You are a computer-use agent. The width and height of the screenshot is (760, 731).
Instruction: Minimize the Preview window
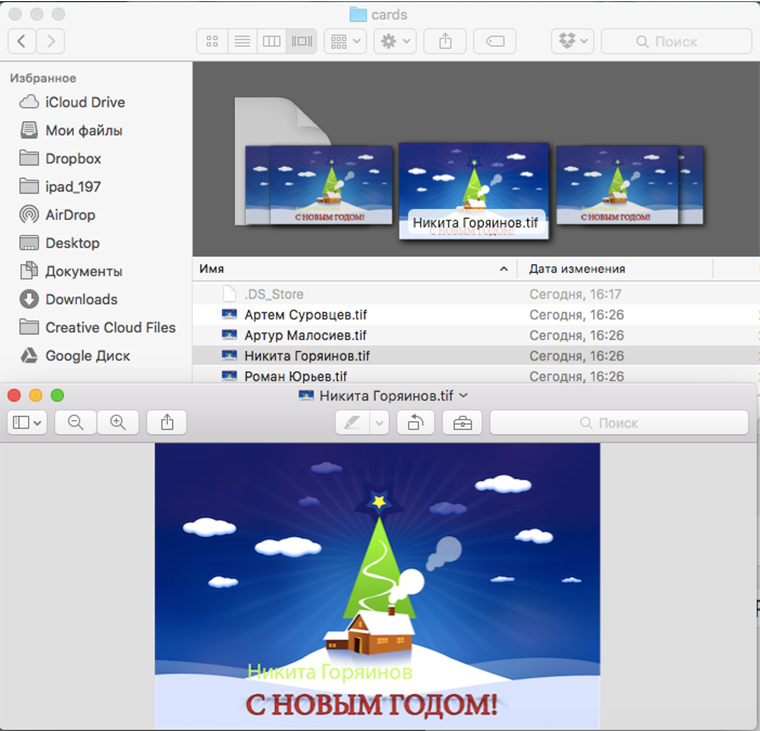click(36, 396)
